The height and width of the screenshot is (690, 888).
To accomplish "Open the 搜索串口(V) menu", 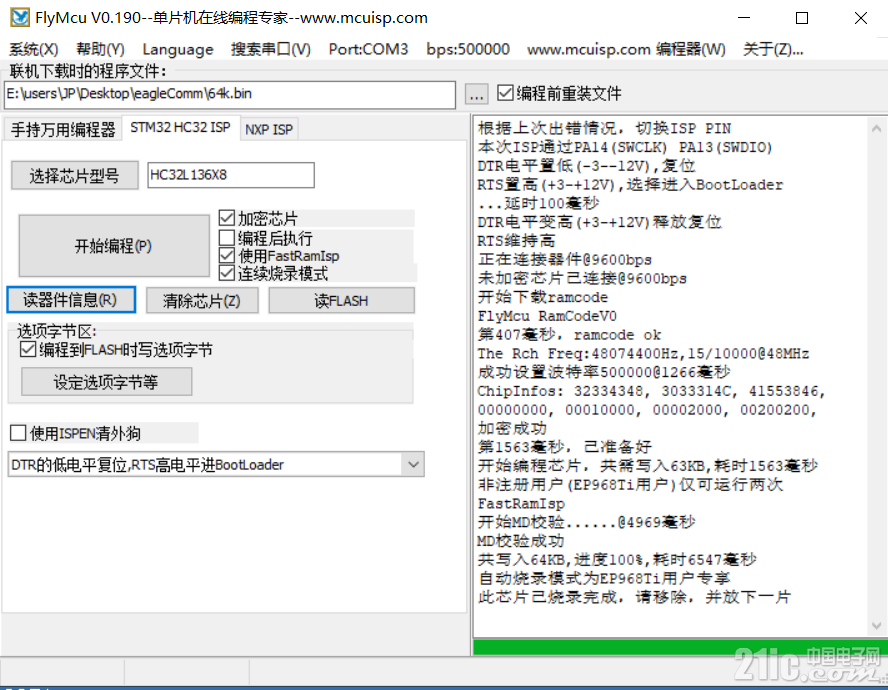I will 271,49.
